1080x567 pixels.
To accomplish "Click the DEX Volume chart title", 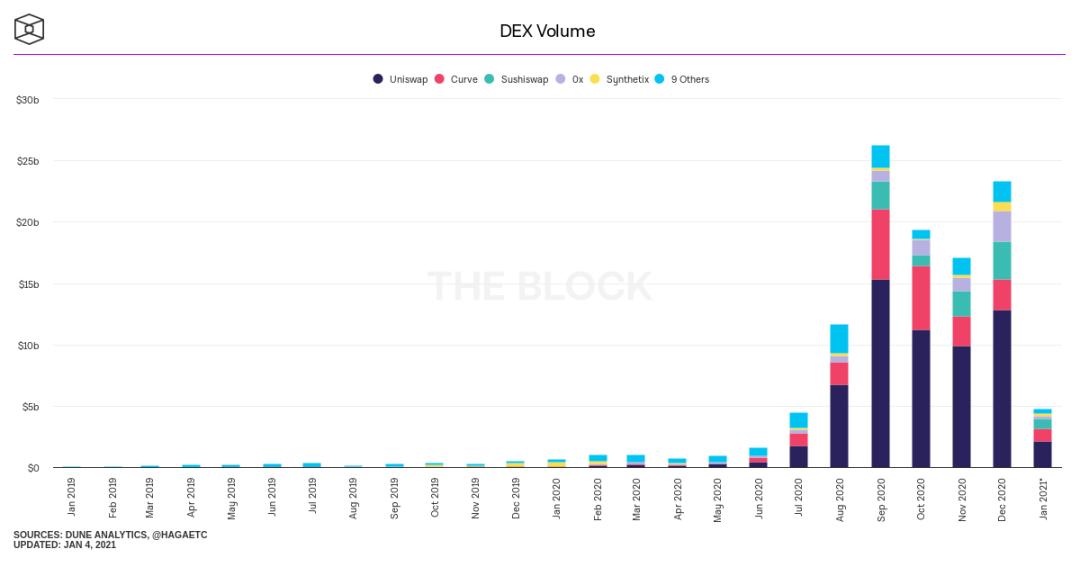I will tap(548, 31).
